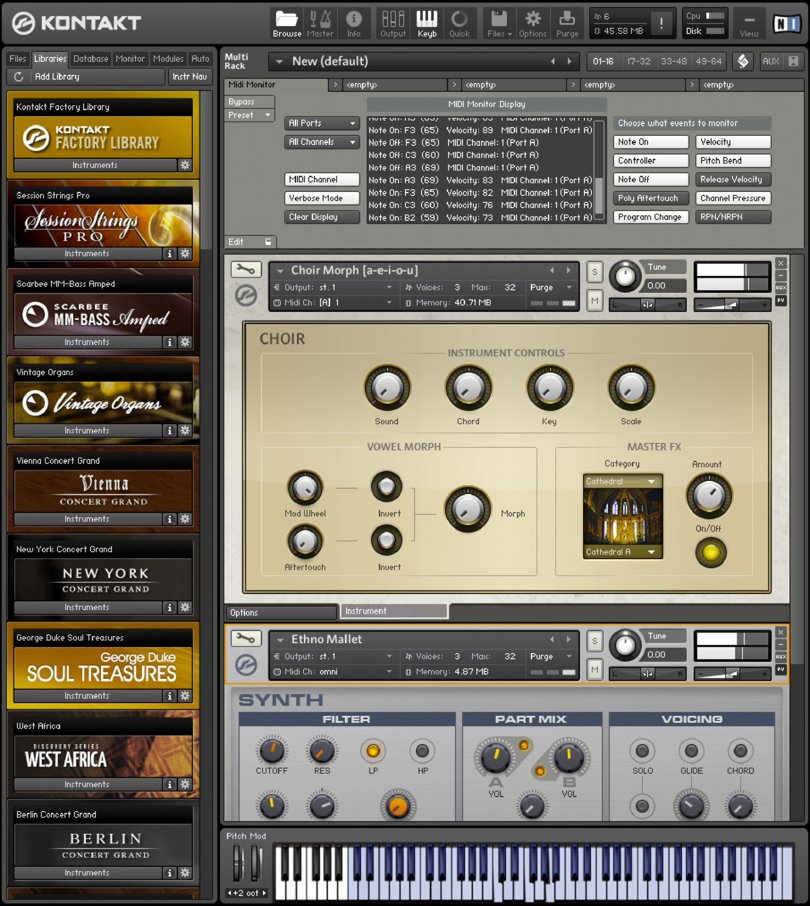This screenshot has height=906, width=810.
Task: Toggle Master FX On/Off yellow button
Action: [710, 551]
